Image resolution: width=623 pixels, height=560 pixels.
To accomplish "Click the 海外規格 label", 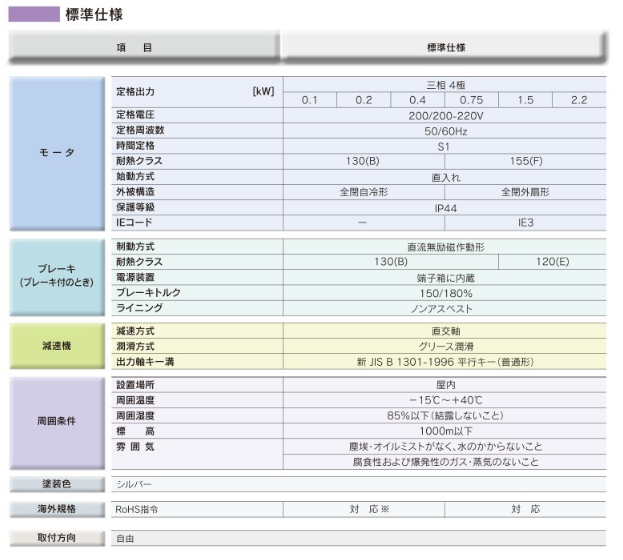I will pyautogui.click(x=56, y=510).
